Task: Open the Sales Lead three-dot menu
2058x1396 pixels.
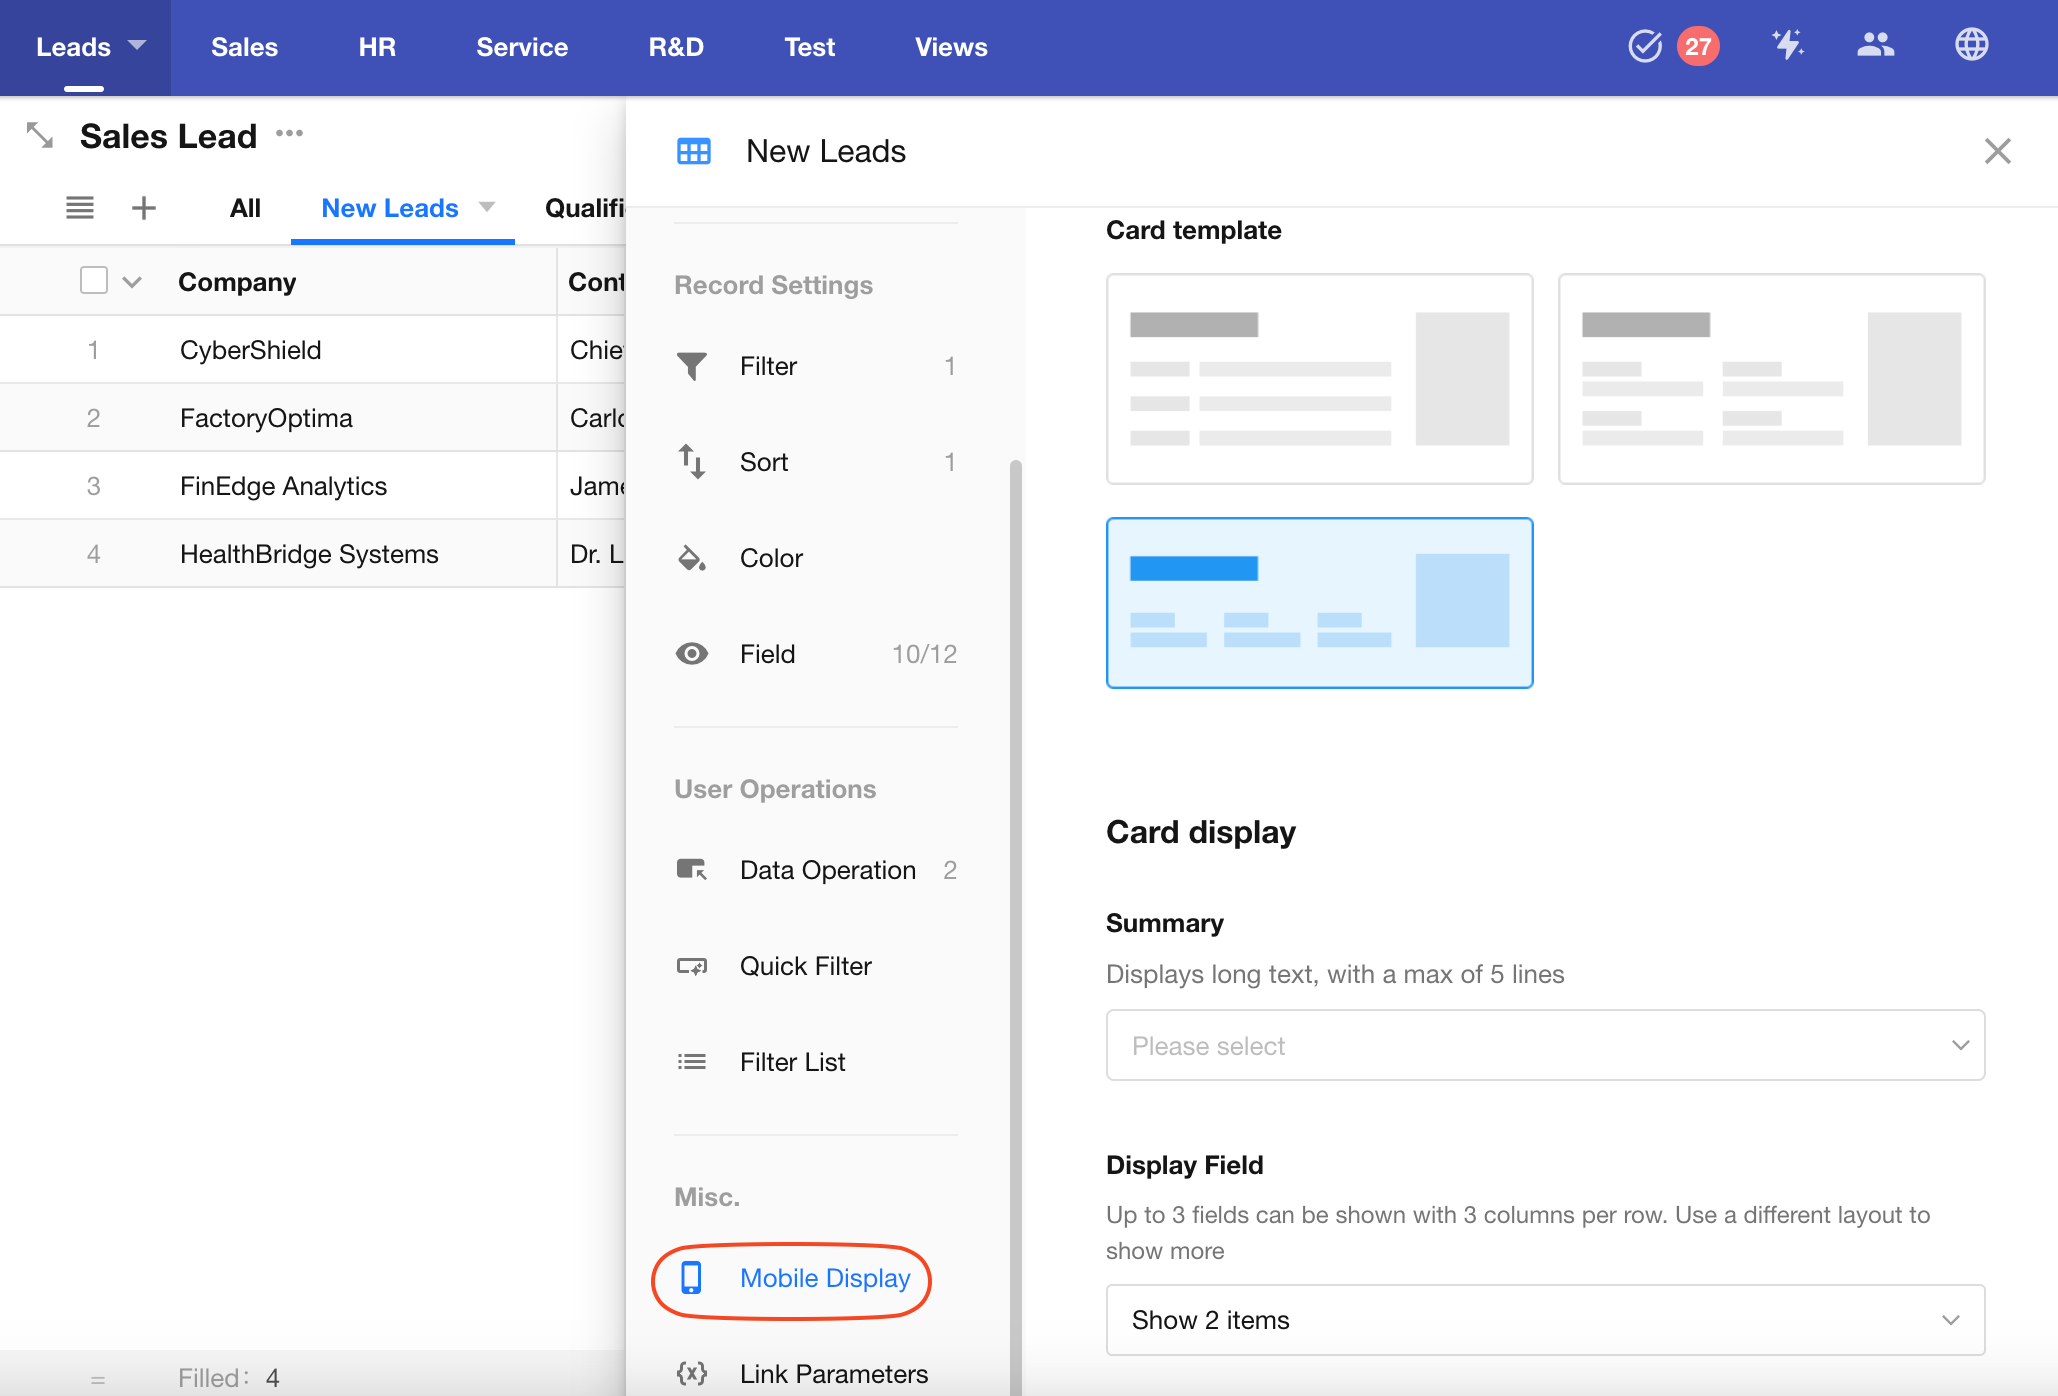Action: click(290, 133)
